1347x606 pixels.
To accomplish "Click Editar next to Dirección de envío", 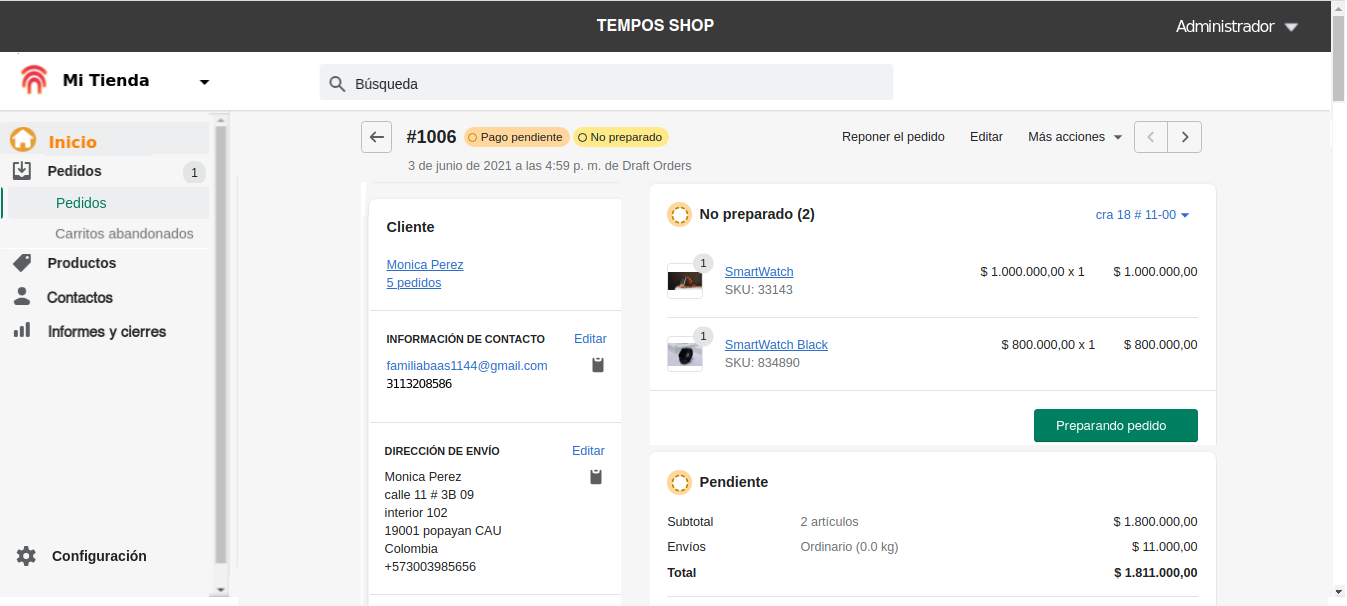I will 588,451.
